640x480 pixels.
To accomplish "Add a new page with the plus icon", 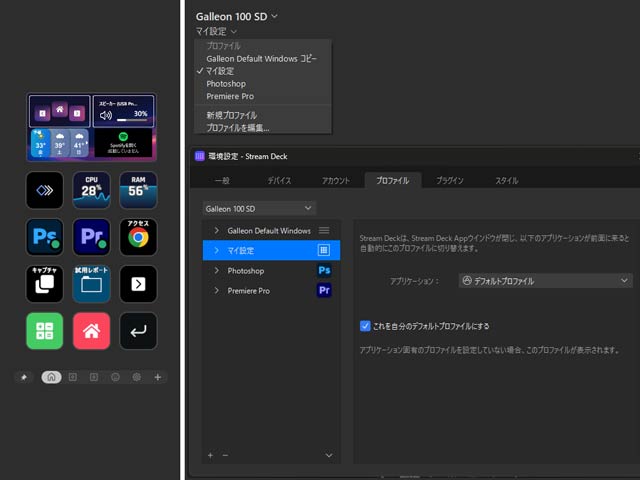I will pos(158,377).
